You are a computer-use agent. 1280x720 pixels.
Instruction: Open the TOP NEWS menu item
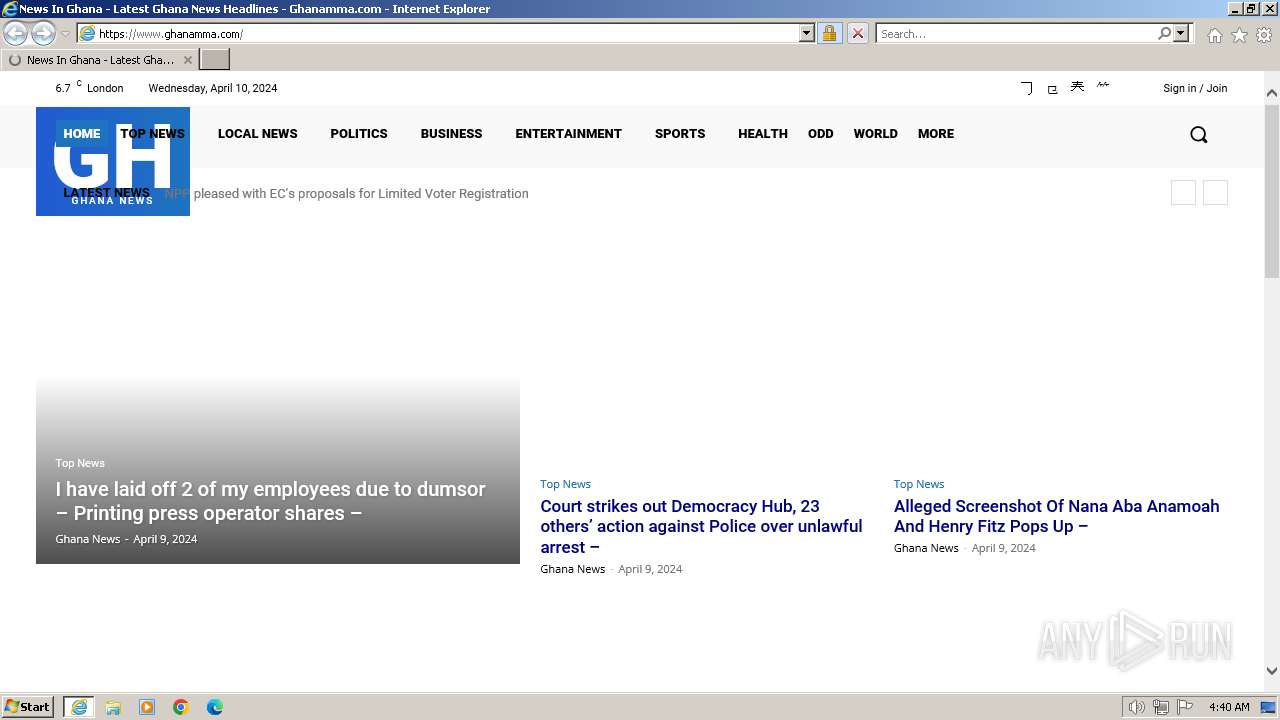pos(152,134)
